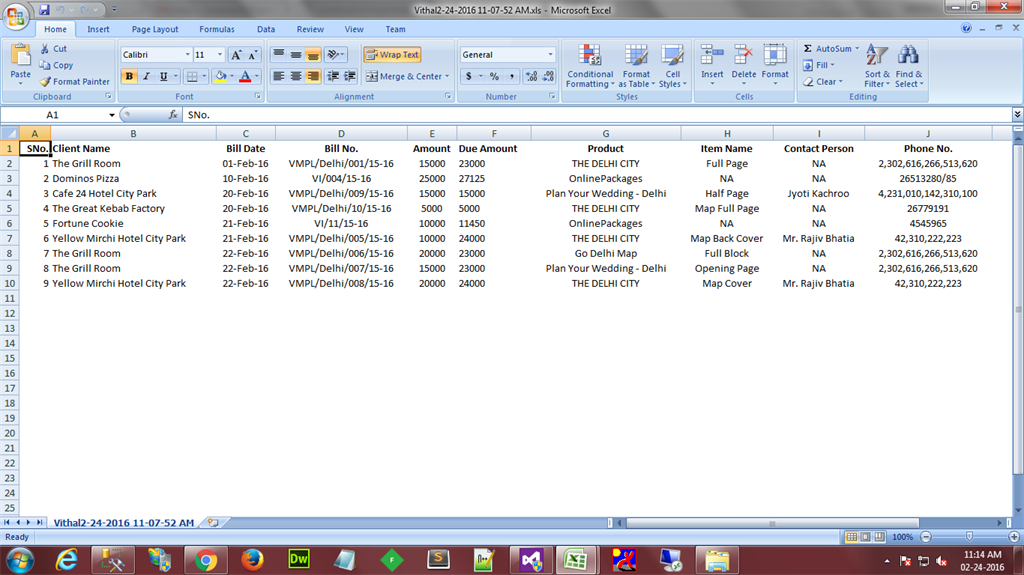1024x575 pixels.
Task: Insert a new worksheet tab
Action: (213, 523)
